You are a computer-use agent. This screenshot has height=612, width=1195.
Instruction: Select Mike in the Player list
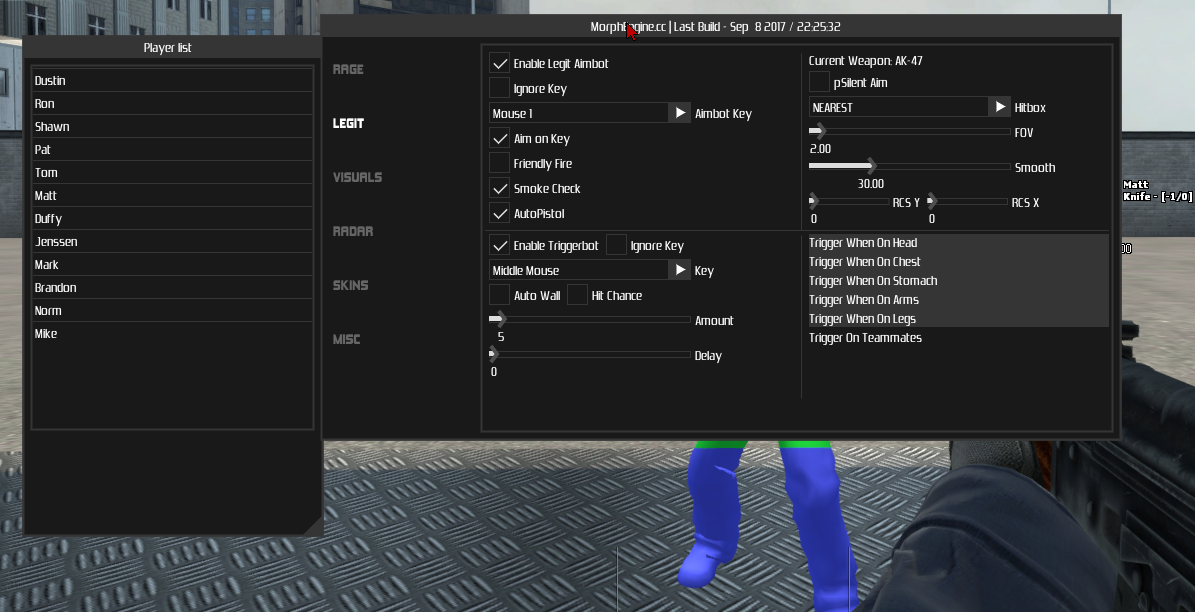[x=172, y=334]
